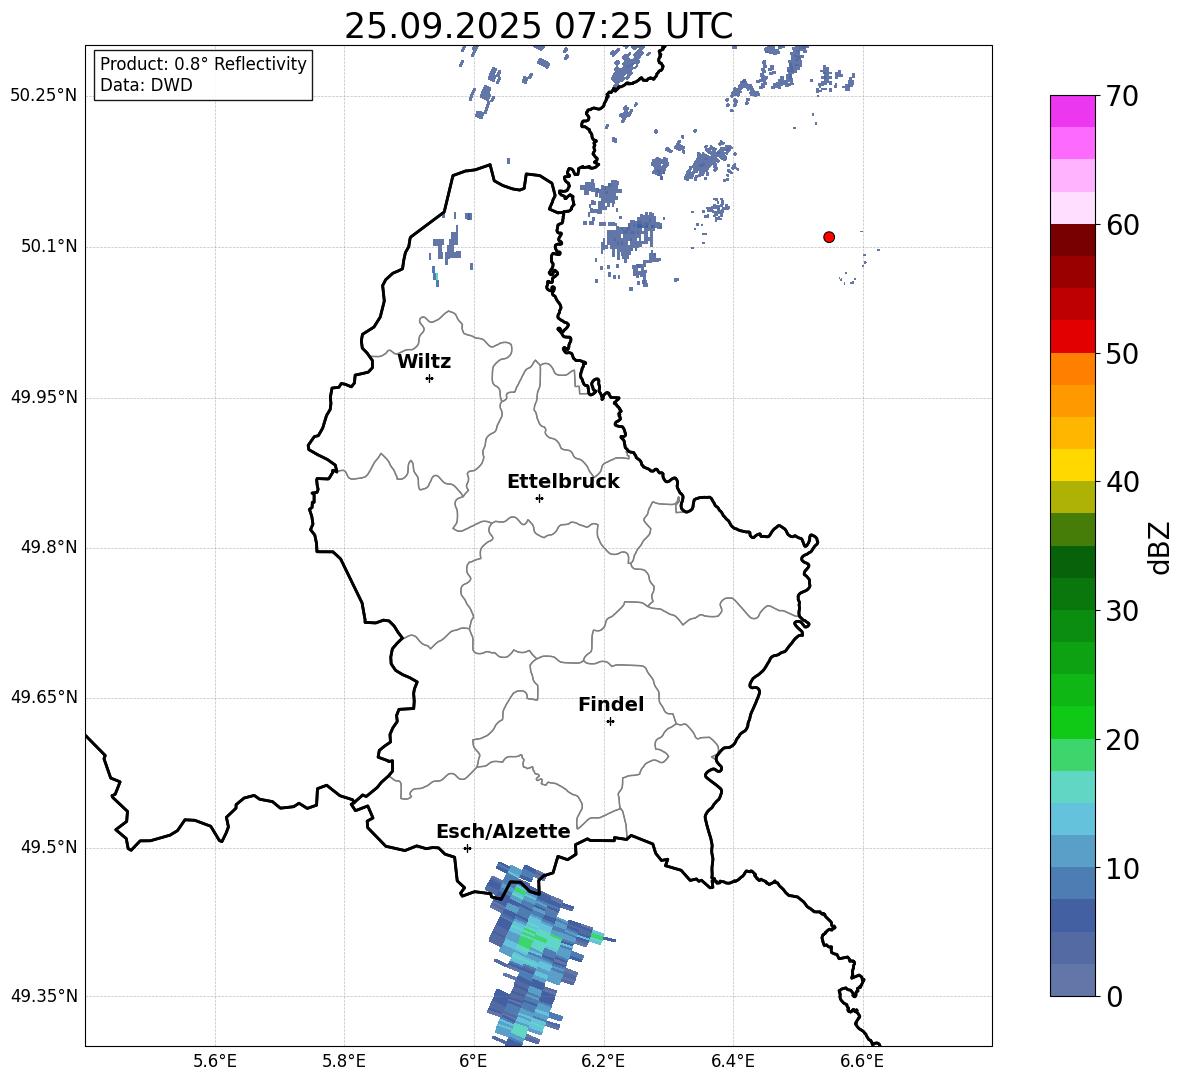Click the red station dot marker

pos(828,237)
